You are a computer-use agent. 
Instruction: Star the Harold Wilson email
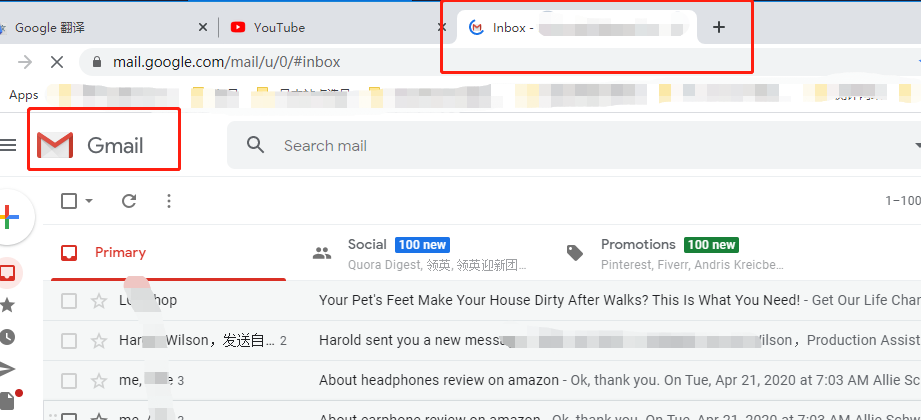pos(99,341)
